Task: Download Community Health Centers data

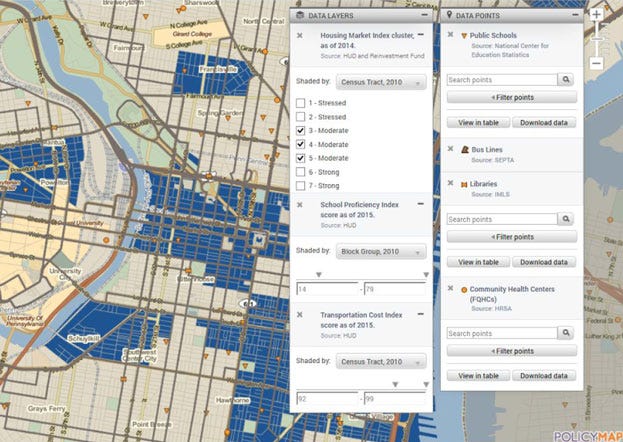Action: [544, 376]
